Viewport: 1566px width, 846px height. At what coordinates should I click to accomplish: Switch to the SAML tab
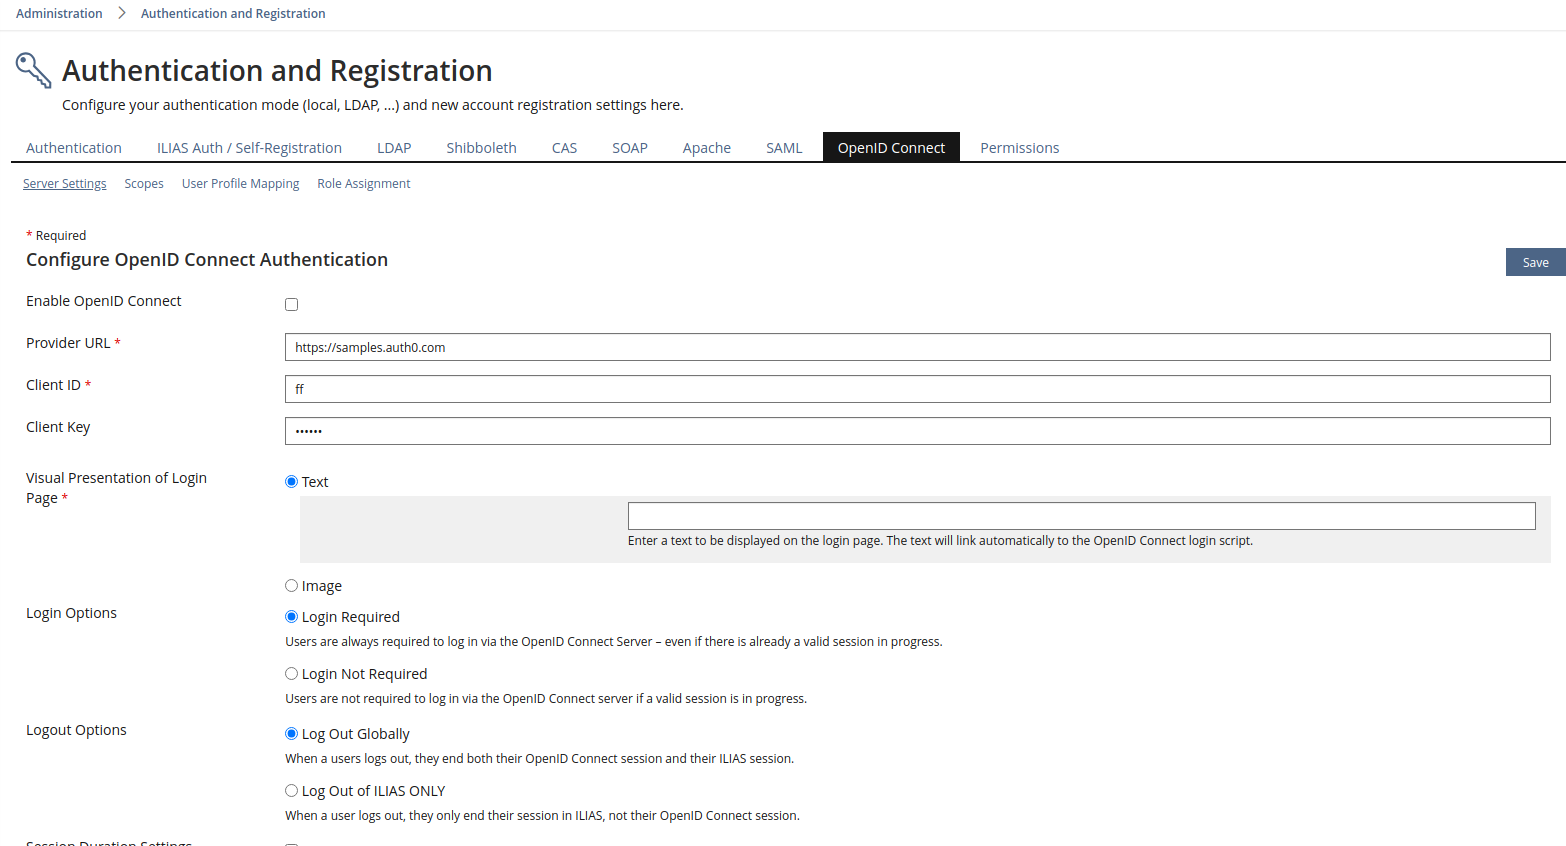click(x=784, y=148)
